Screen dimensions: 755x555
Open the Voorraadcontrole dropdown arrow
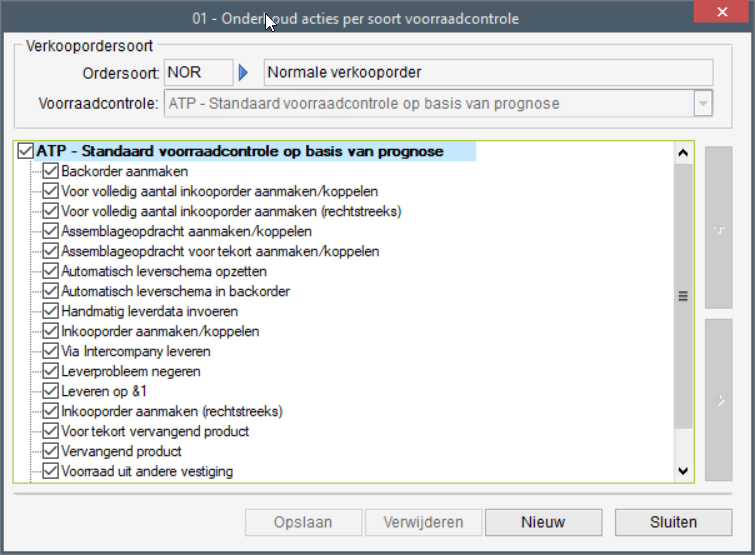point(703,103)
